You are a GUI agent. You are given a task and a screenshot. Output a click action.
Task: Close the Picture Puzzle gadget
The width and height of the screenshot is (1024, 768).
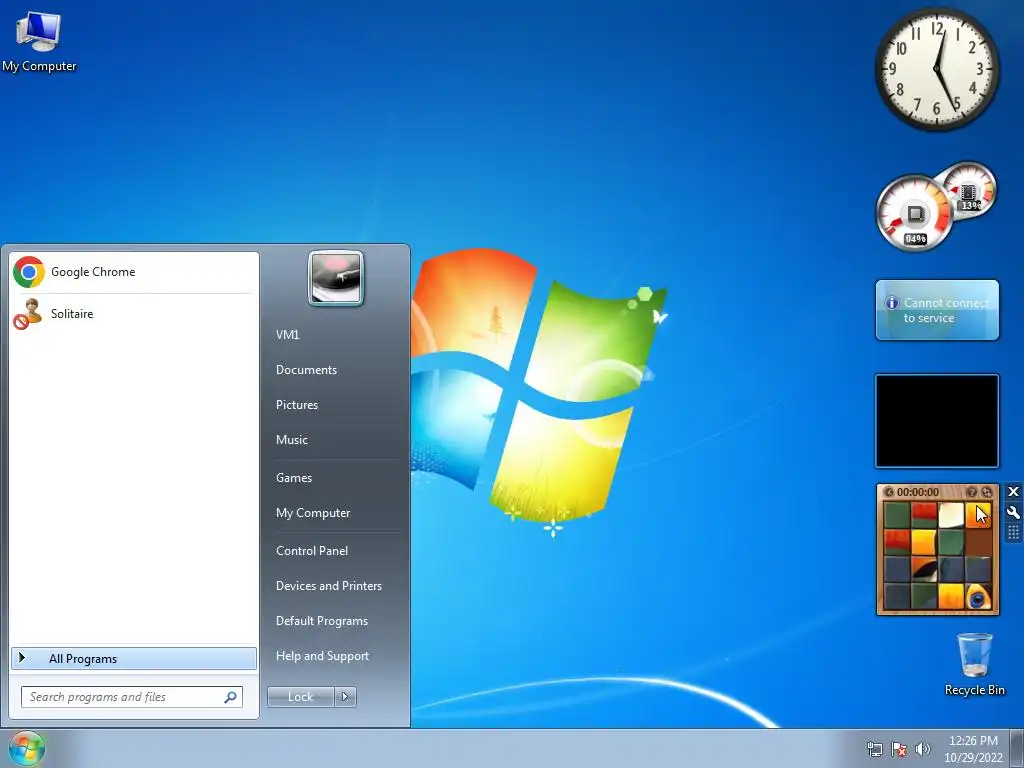pyautogui.click(x=1014, y=492)
